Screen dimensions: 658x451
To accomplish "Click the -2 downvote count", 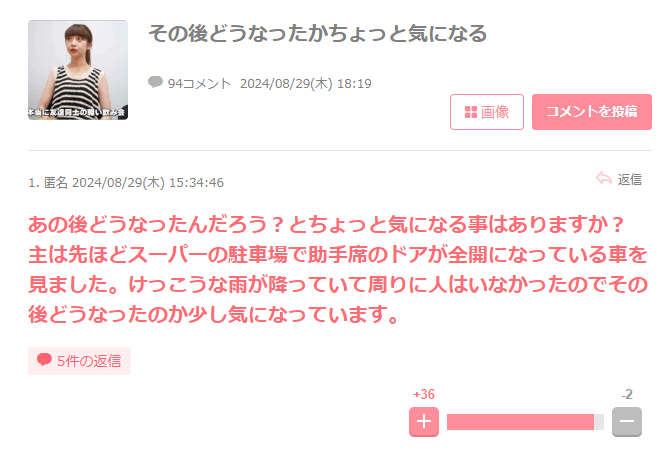I will pyautogui.click(x=627, y=394).
